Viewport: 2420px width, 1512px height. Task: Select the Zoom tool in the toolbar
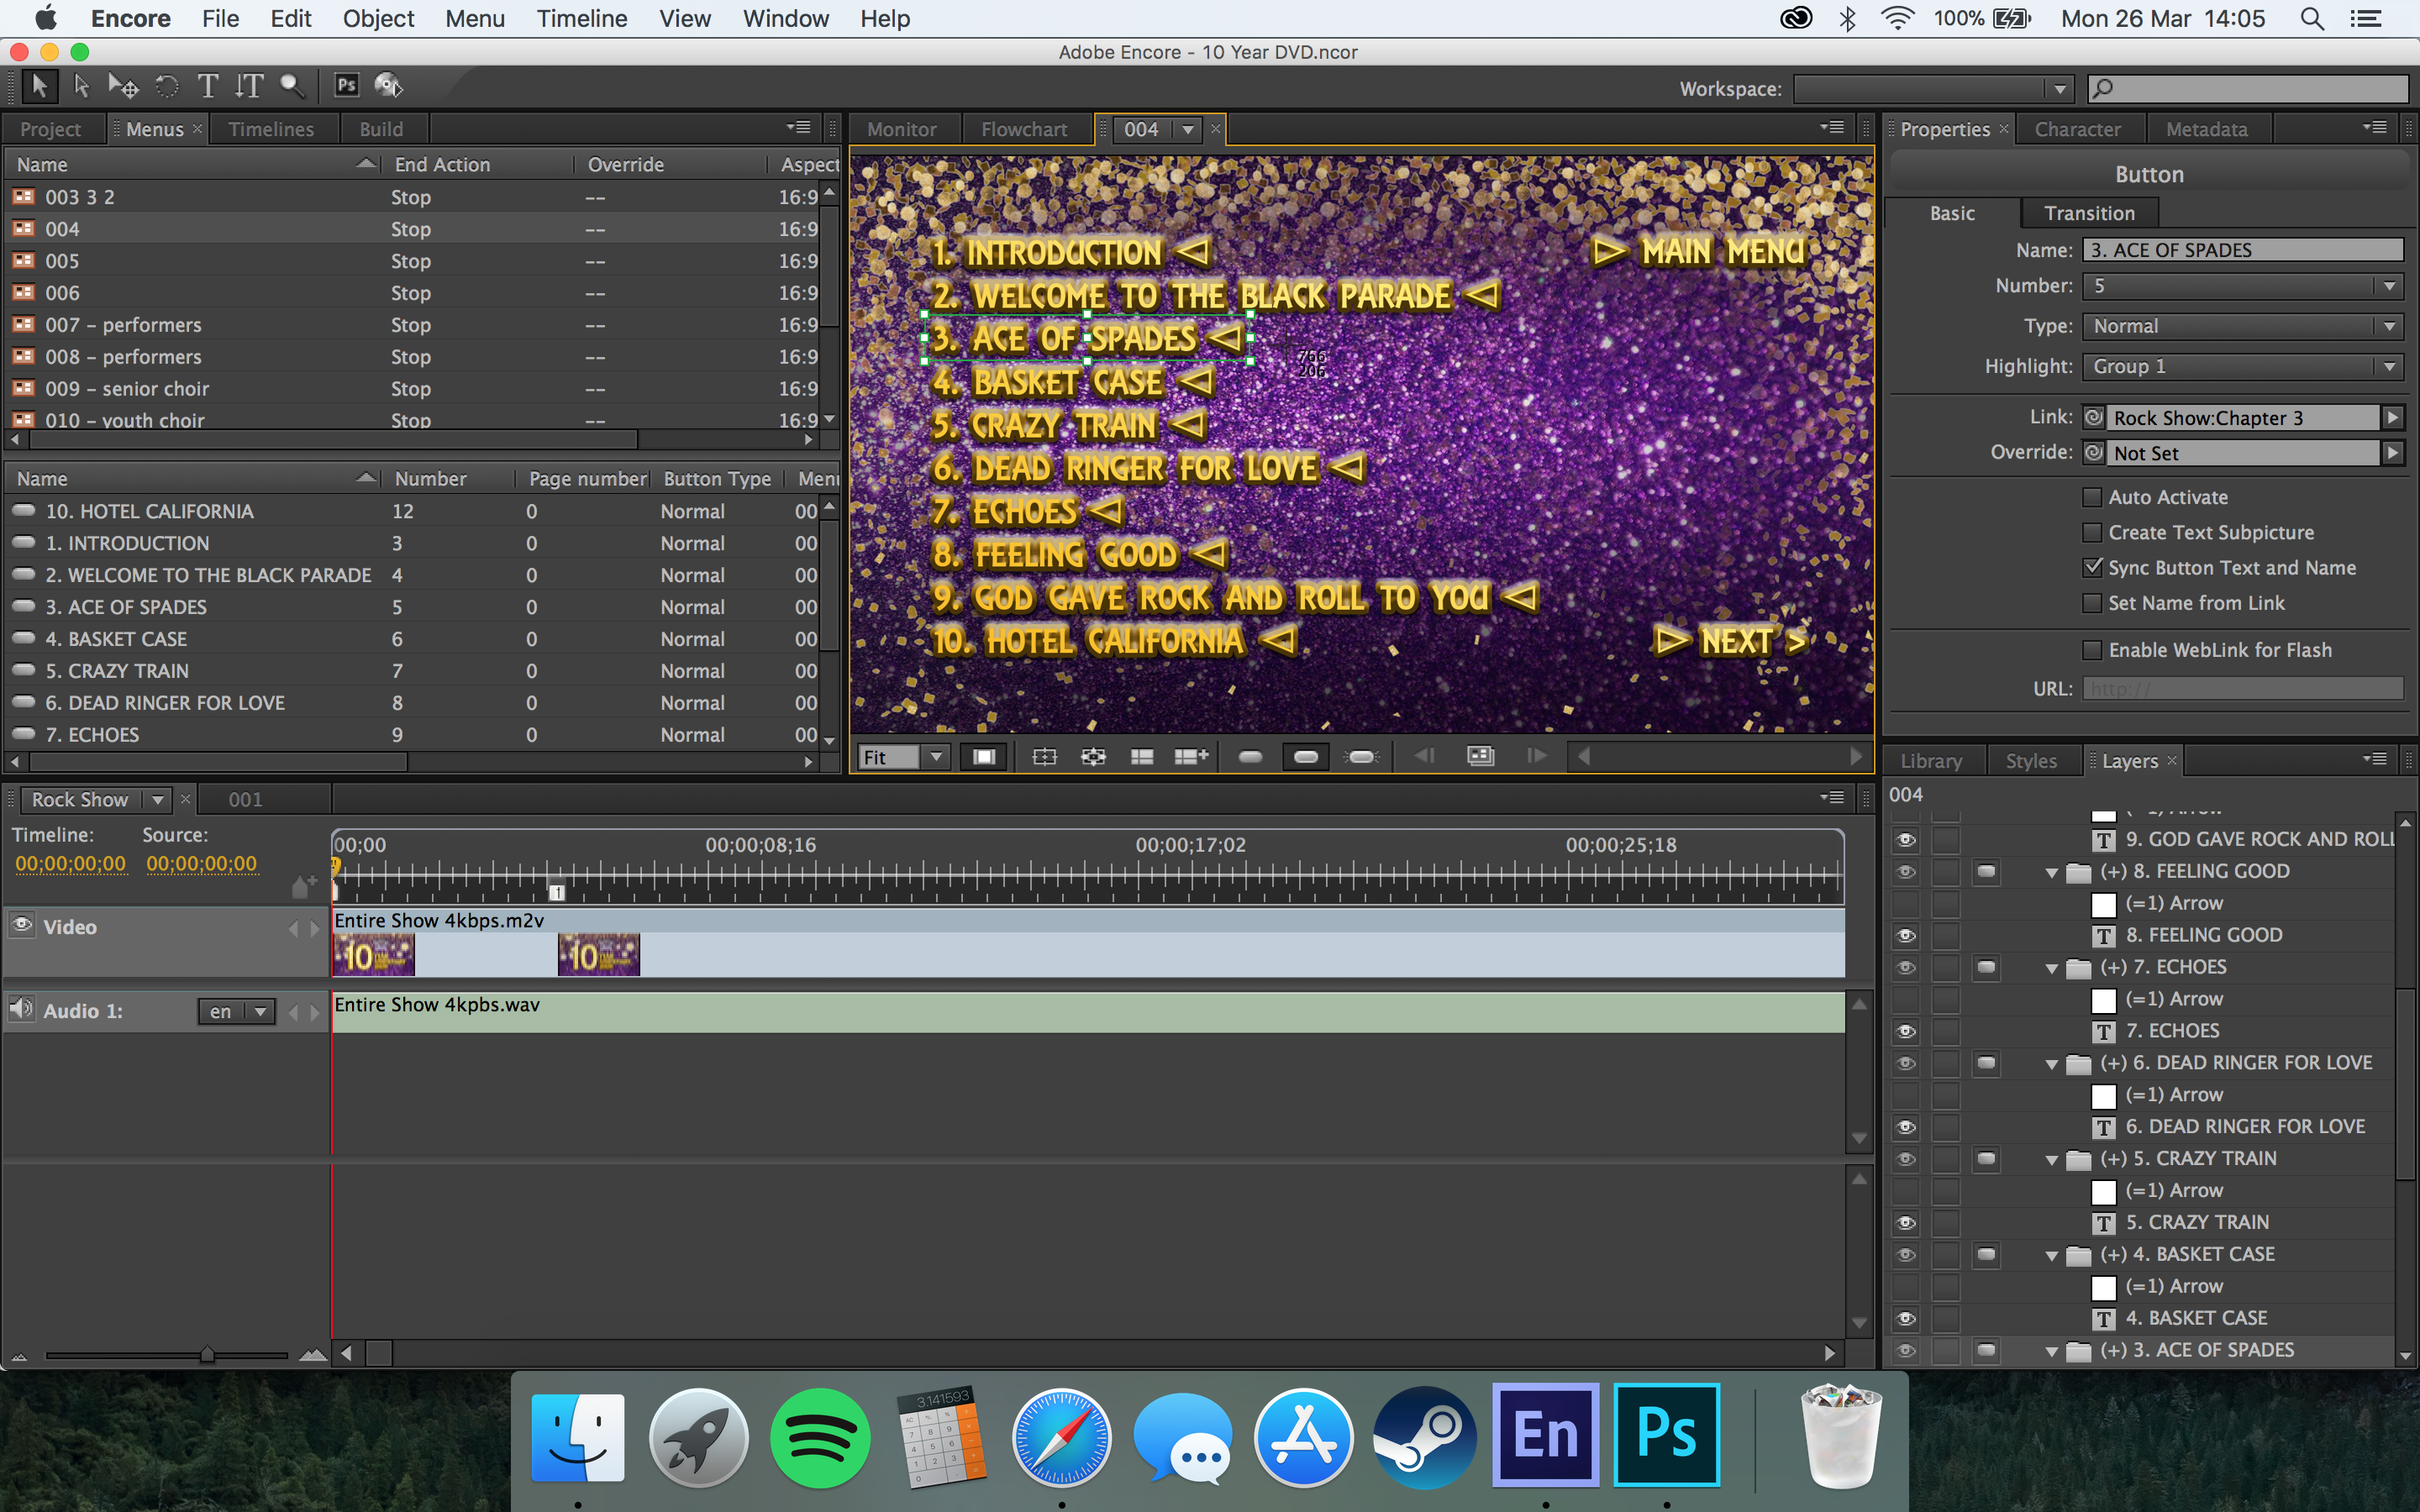tap(291, 86)
